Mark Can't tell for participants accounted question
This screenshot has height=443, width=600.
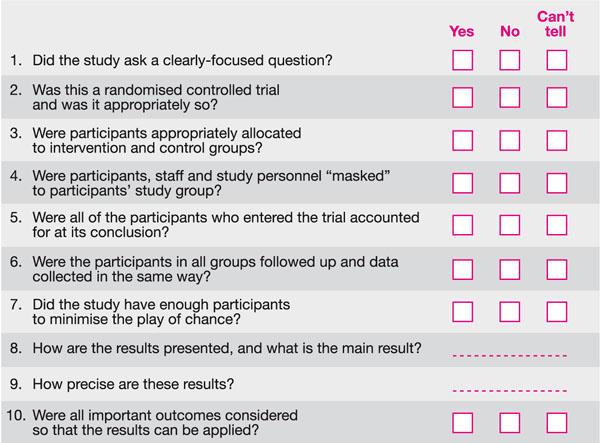[557, 225]
